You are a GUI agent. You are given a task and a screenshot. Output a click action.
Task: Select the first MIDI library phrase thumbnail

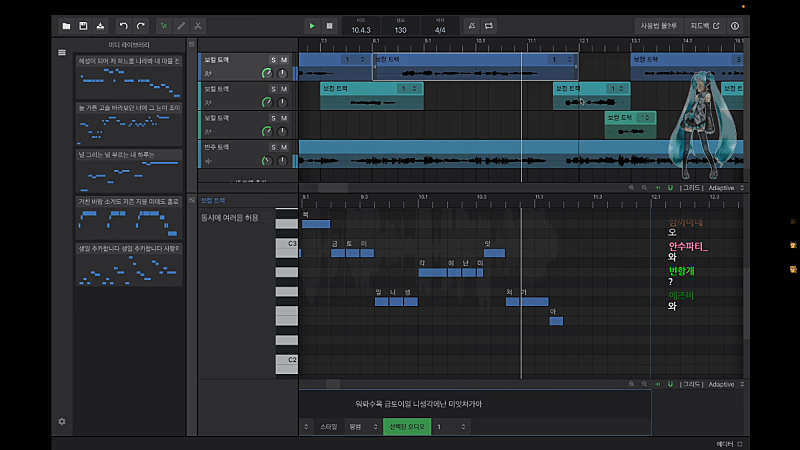coord(128,82)
